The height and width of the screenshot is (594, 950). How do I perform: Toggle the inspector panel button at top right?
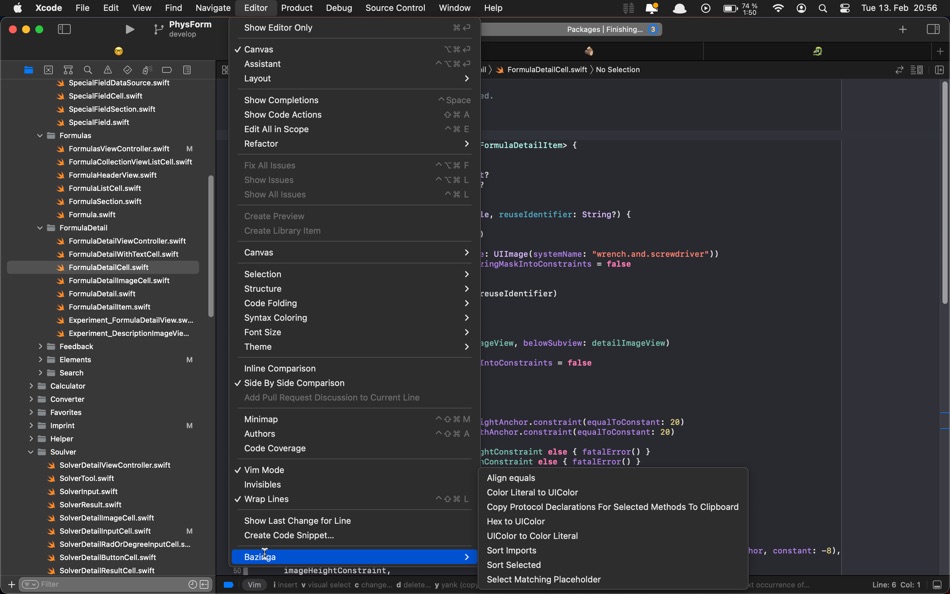pos(933,29)
